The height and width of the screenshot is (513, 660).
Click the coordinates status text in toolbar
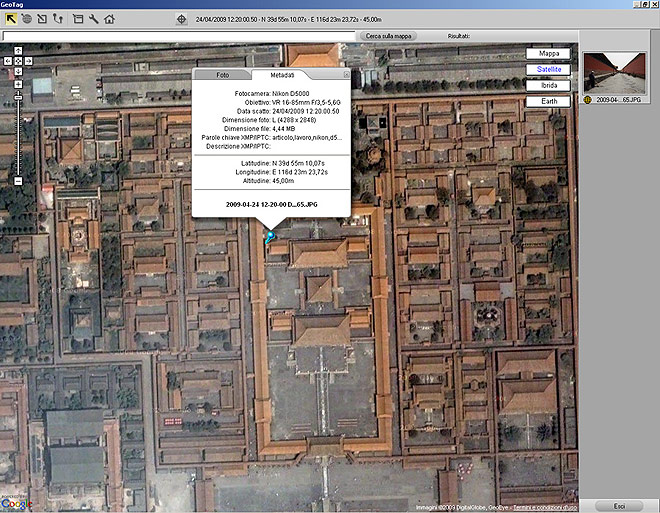point(288,19)
